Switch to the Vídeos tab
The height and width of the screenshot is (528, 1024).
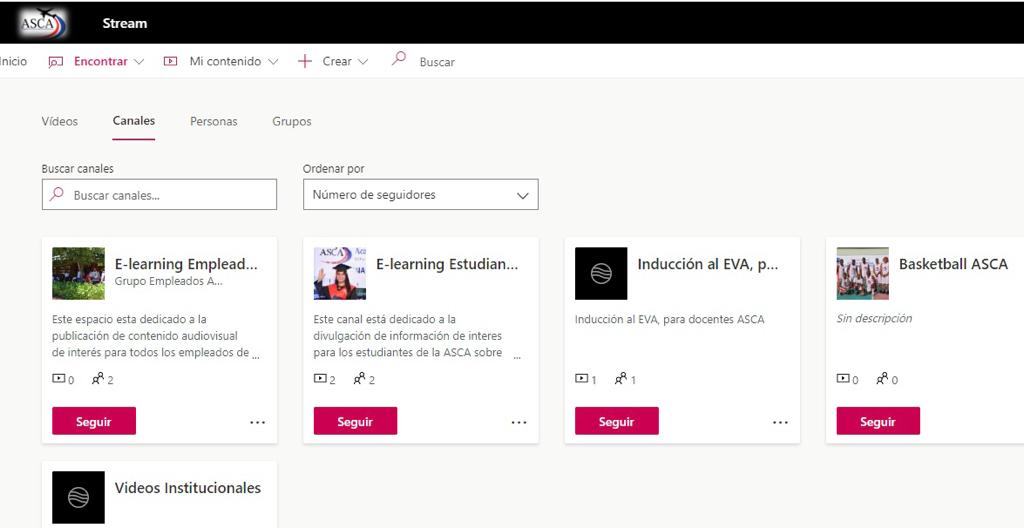[59, 122]
